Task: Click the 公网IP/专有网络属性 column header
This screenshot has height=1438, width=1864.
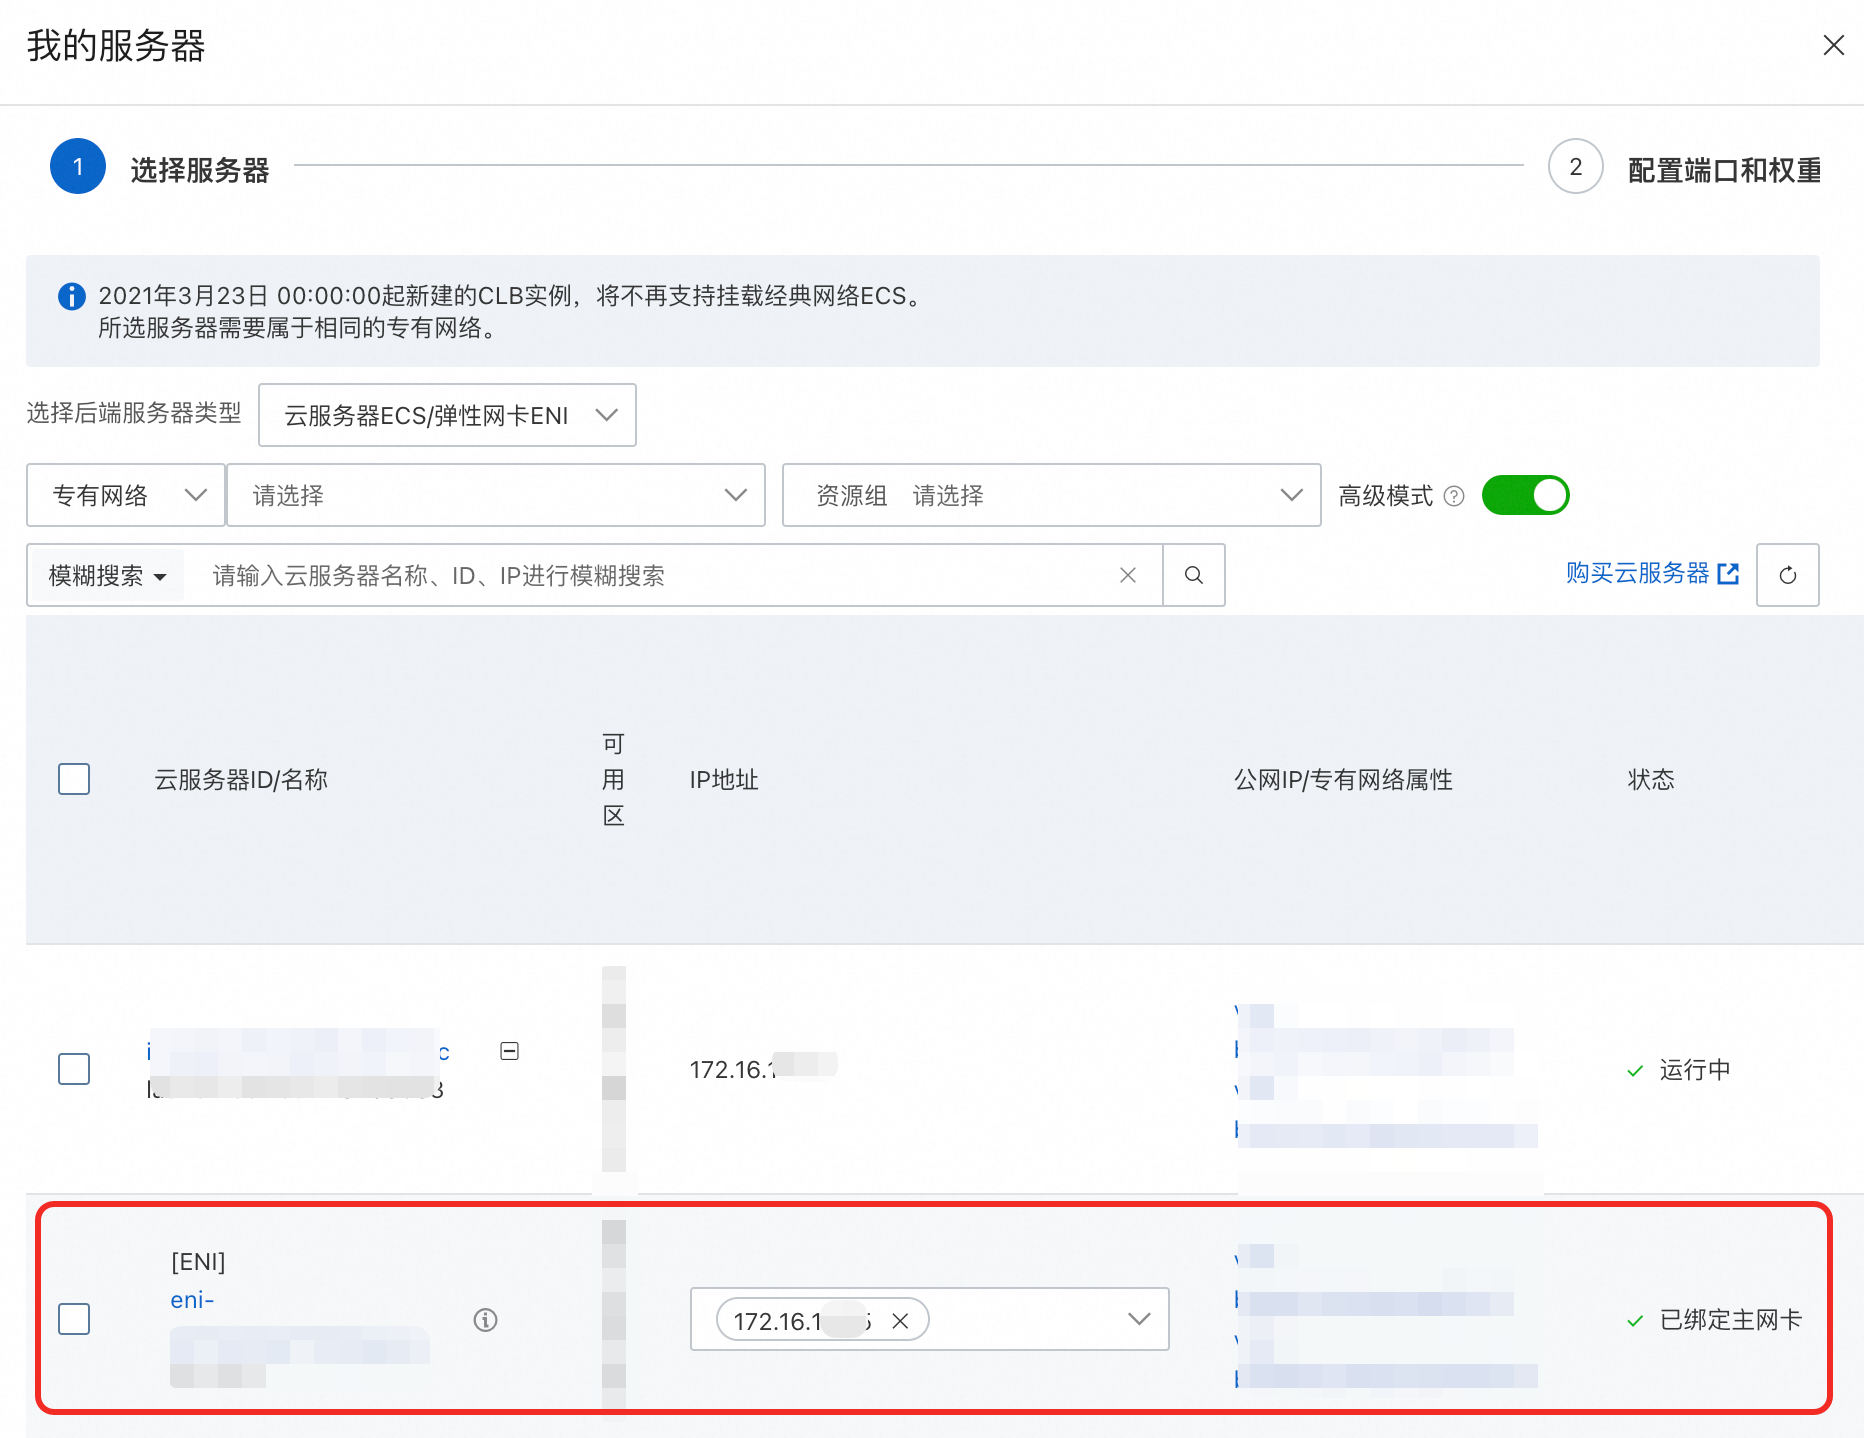Action: pos(1343,780)
